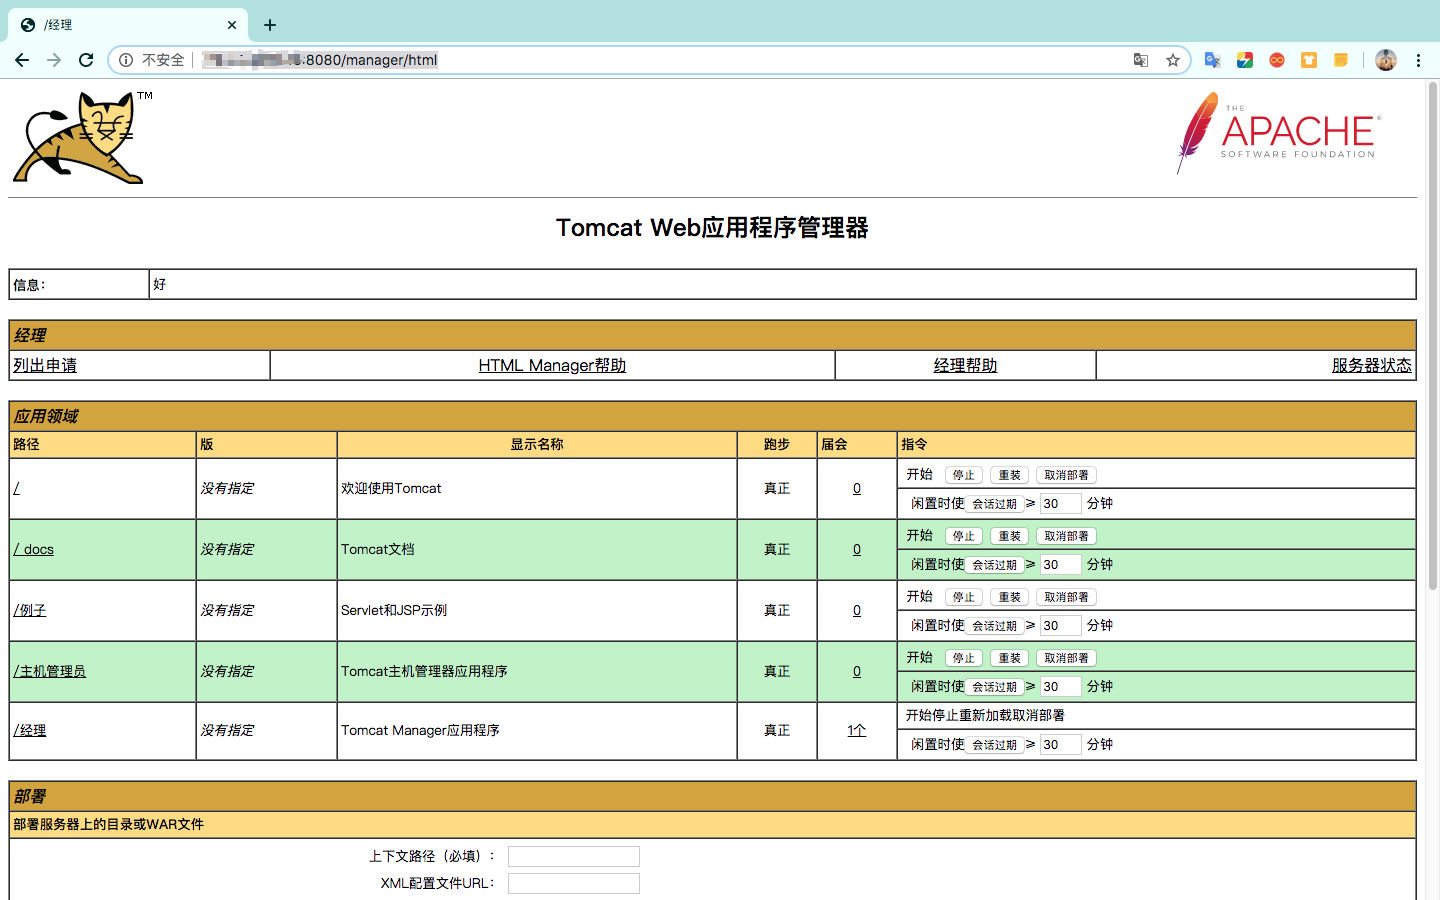Go back with the browser back arrow
This screenshot has height=900, width=1440.
[x=22, y=60]
